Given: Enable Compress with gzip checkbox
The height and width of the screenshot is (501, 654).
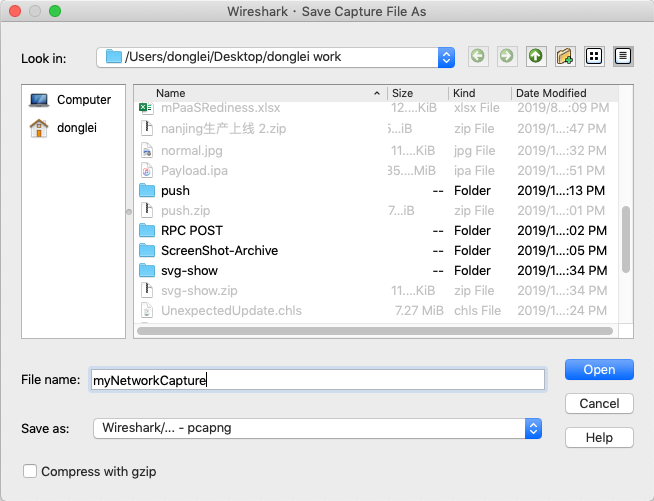Looking at the screenshot, I should coord(31,471).
